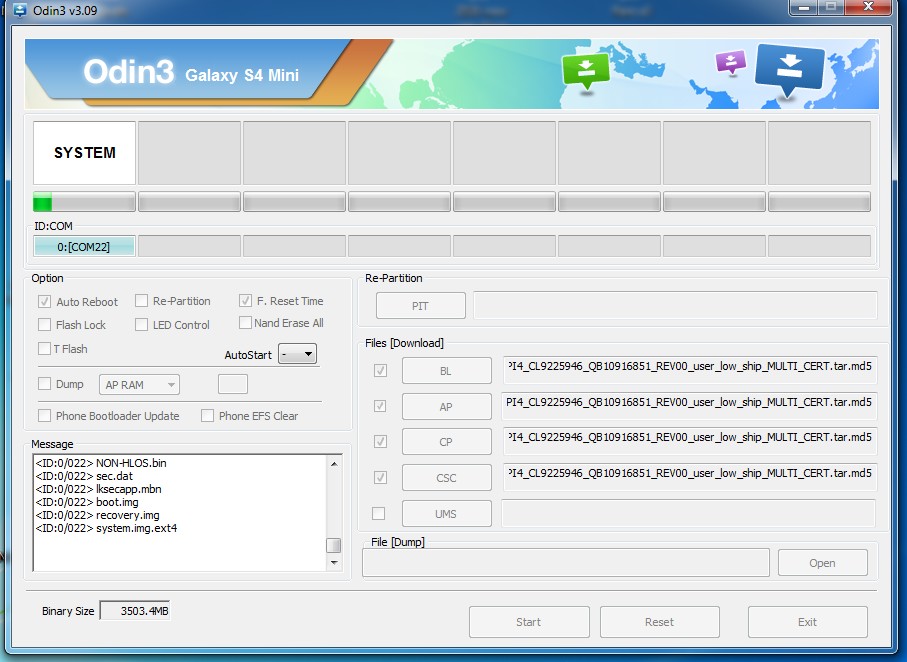This screenshot has width=907, height=662.
Task: Click the File Dump path field
Action: point(566,562)
